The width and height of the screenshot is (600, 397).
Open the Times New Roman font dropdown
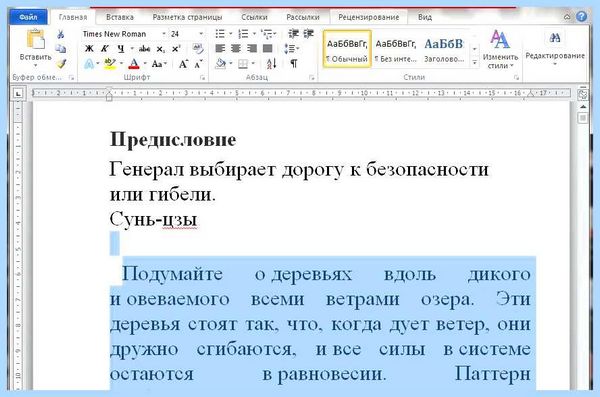(164, 34)
